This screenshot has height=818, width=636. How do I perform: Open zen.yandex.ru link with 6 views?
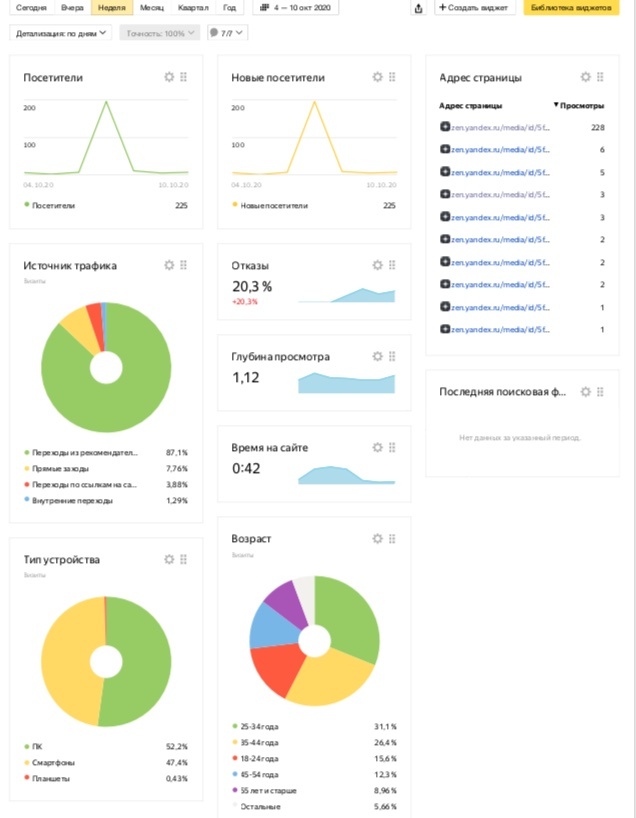500,150
